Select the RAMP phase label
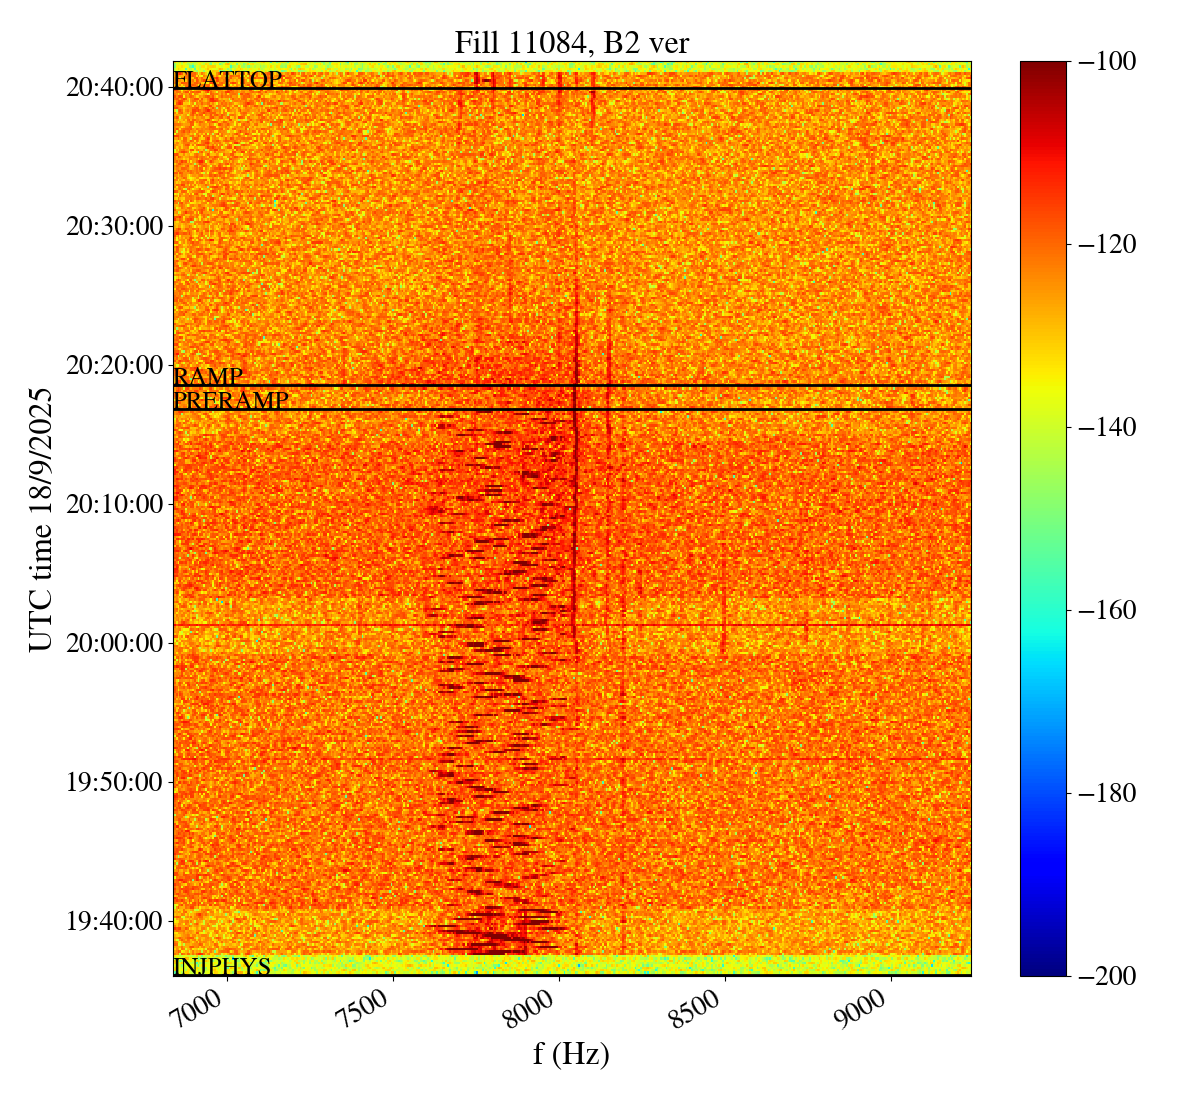The width and height of the screenshot is (1200, 1100). 208,377
